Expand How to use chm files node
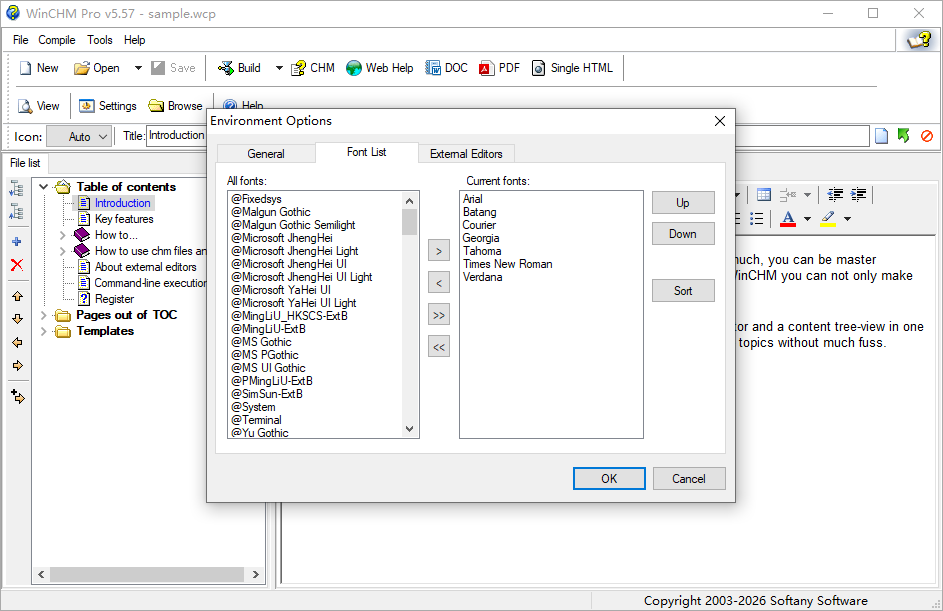 63,251
